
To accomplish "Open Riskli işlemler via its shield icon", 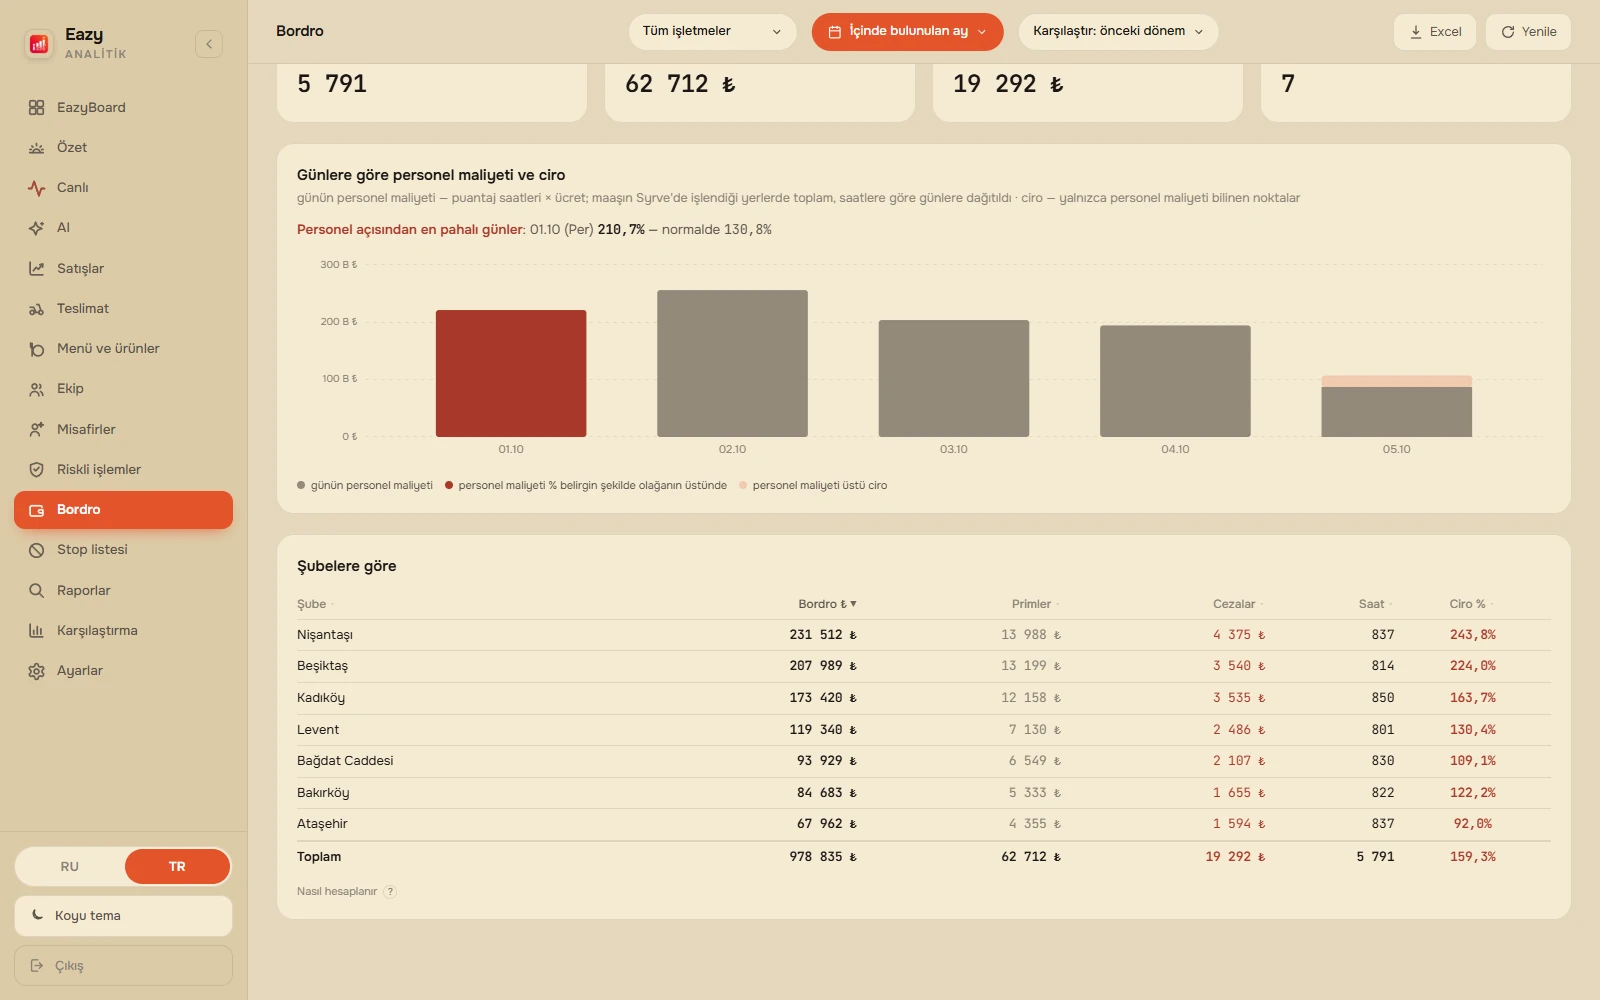I will (x=37, y=470).
